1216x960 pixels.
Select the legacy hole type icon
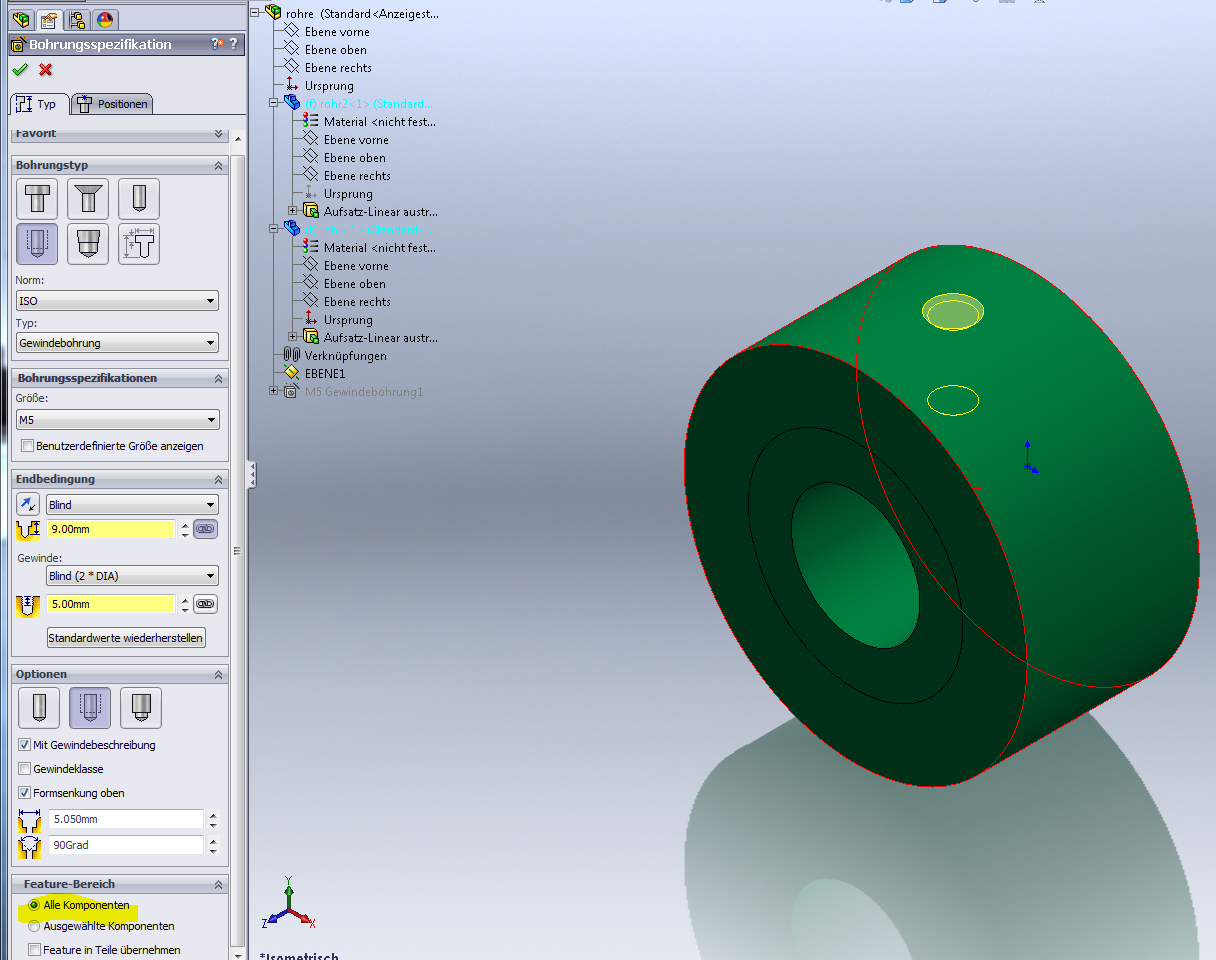139,244
